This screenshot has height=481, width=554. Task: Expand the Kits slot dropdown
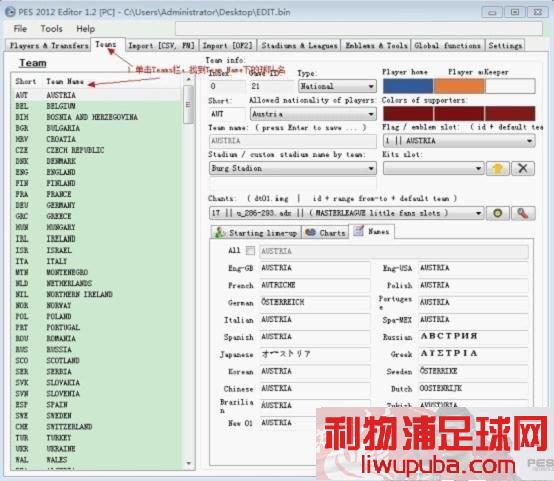point(433,168)
